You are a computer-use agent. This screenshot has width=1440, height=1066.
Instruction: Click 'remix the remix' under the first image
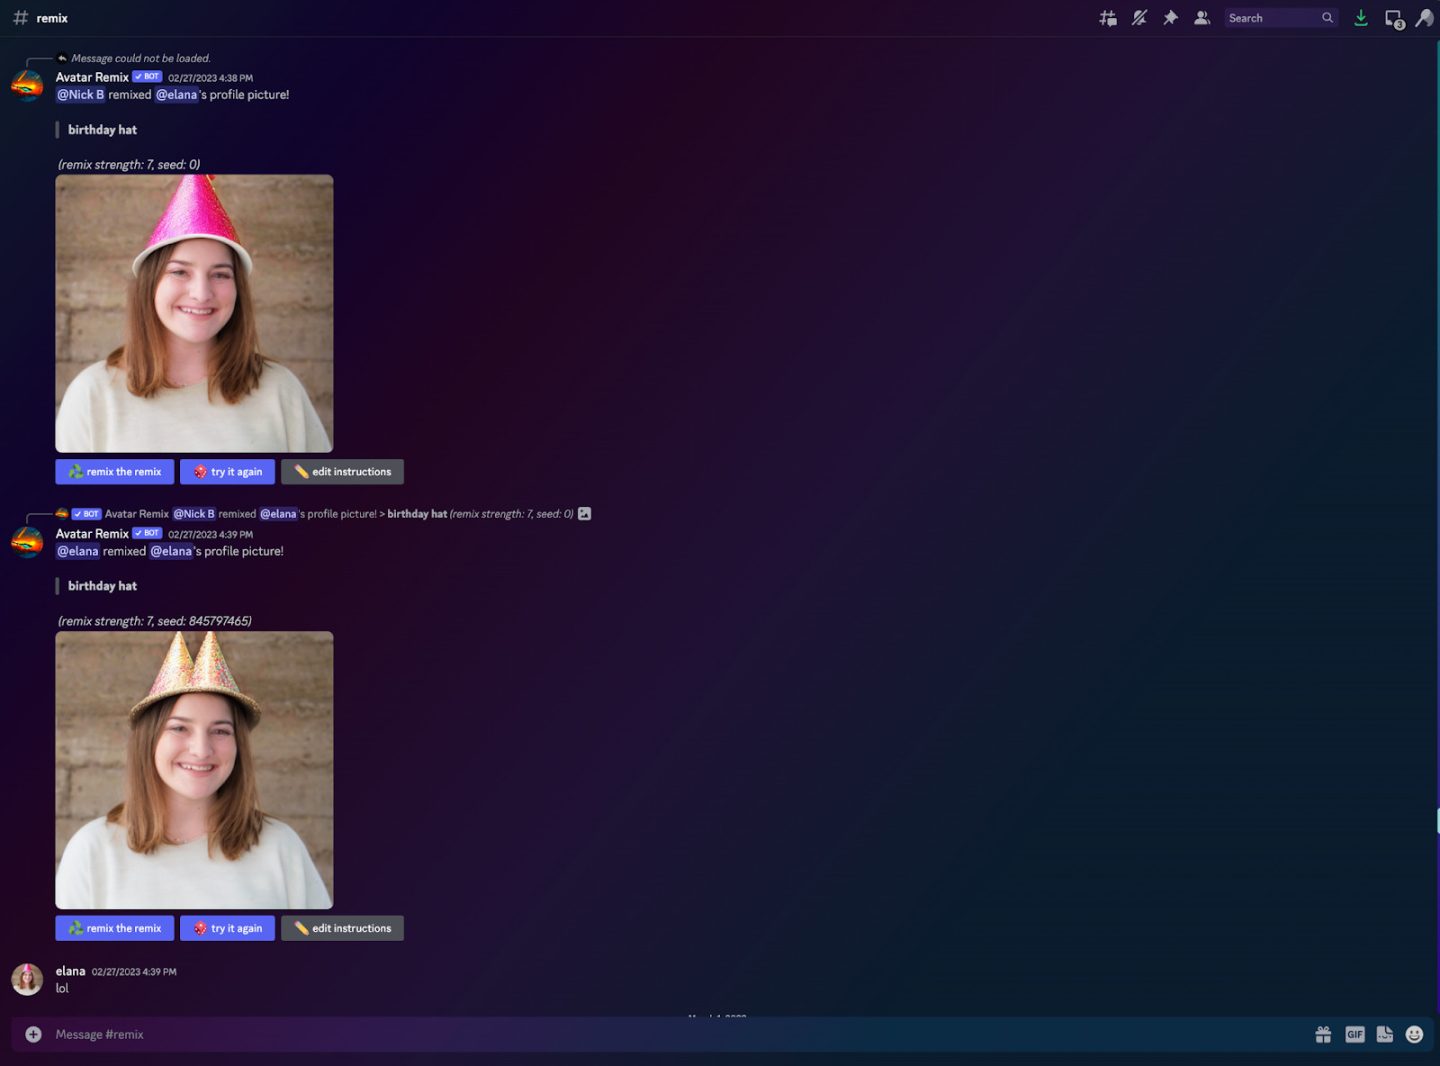pos(114,471)
